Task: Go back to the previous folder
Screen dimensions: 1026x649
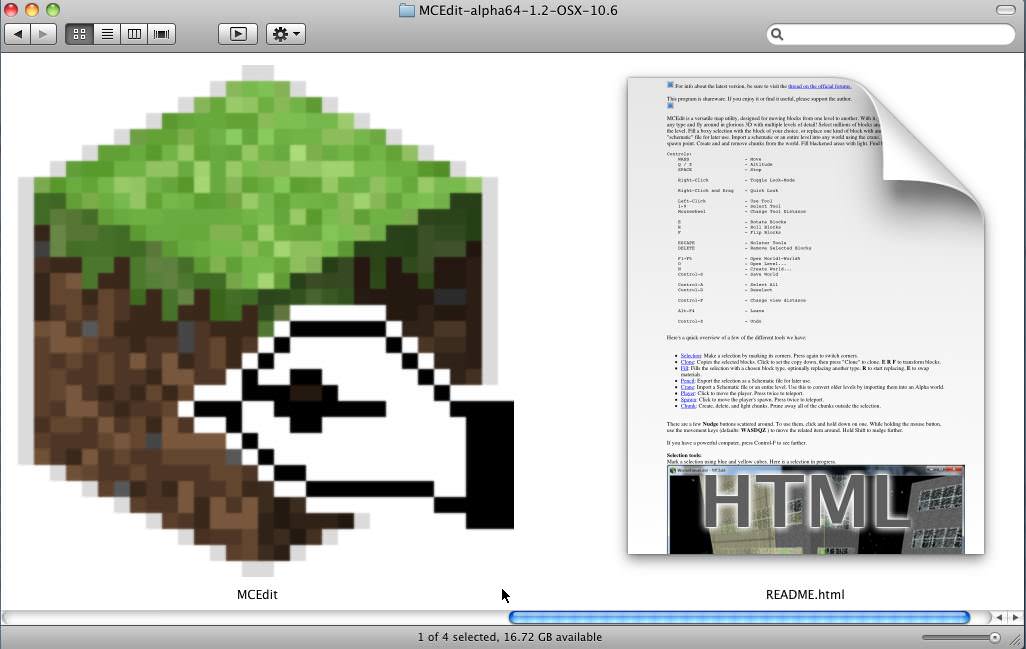Action: [18, 34]
